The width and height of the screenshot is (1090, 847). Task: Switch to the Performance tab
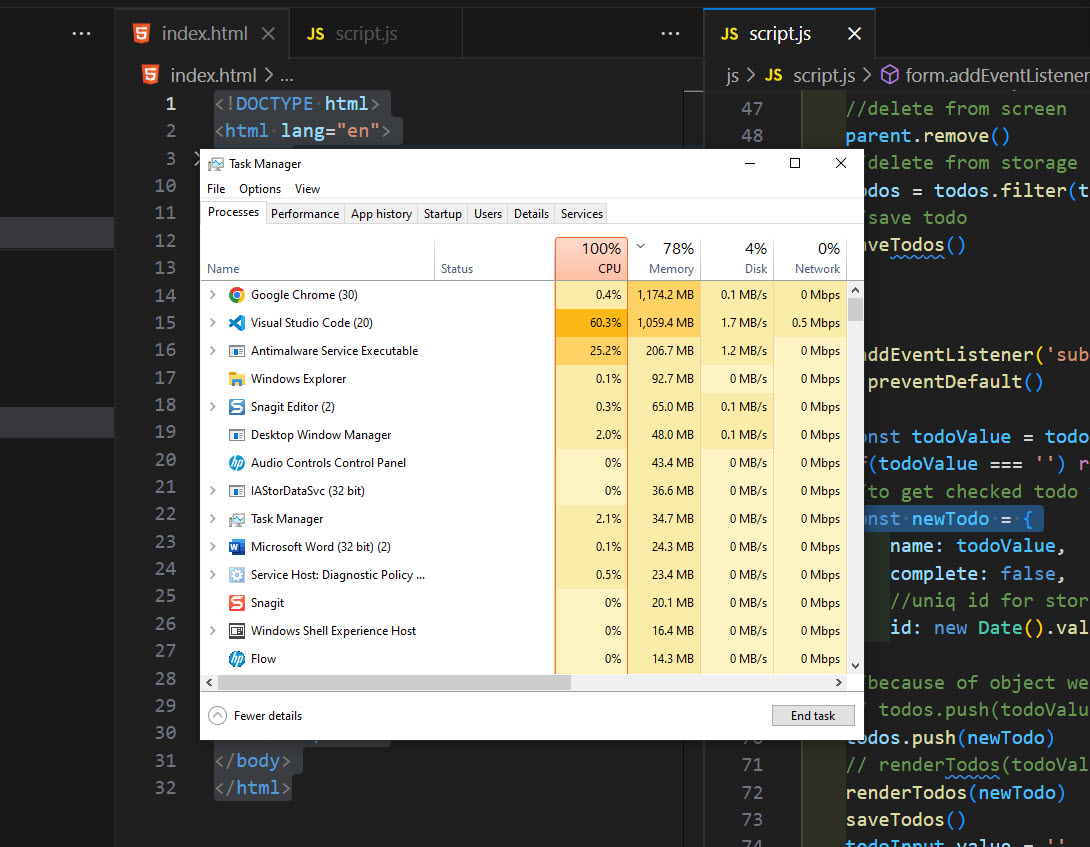[x=305, y=213]
